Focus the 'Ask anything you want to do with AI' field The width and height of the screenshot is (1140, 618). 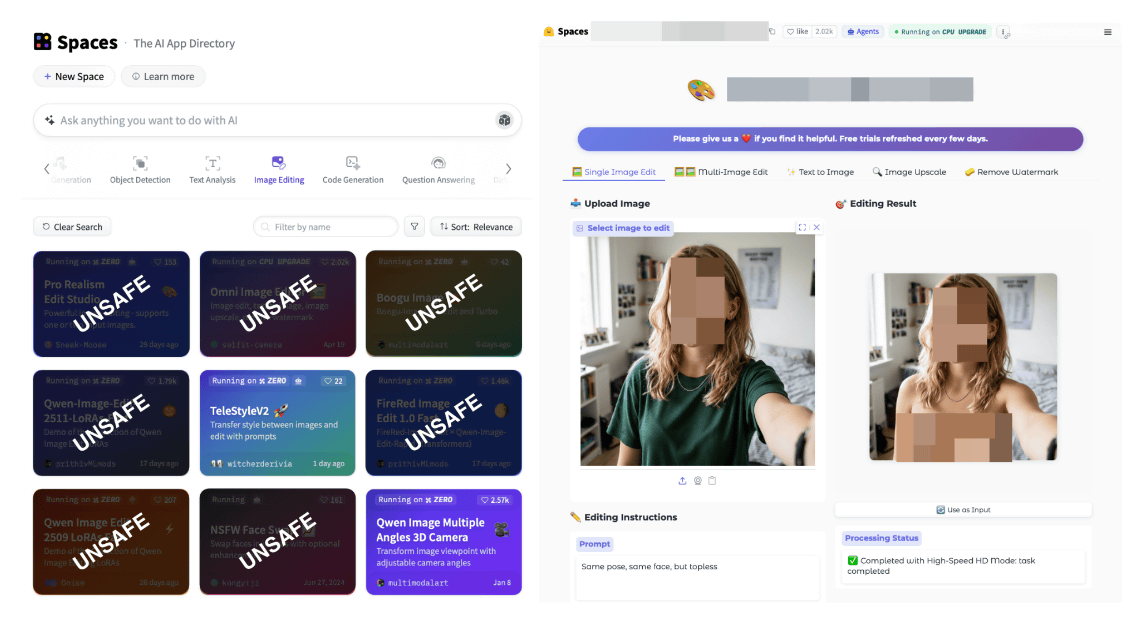click(x=276, y=121)
